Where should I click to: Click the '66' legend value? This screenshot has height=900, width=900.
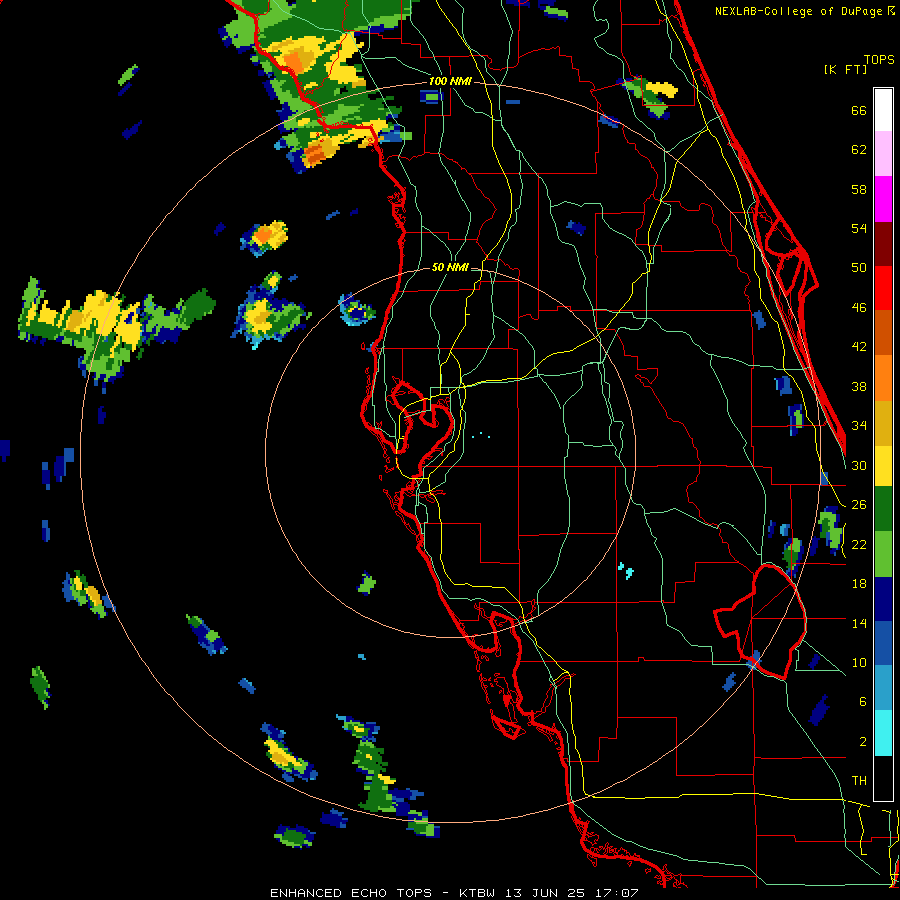click(859, 110)
